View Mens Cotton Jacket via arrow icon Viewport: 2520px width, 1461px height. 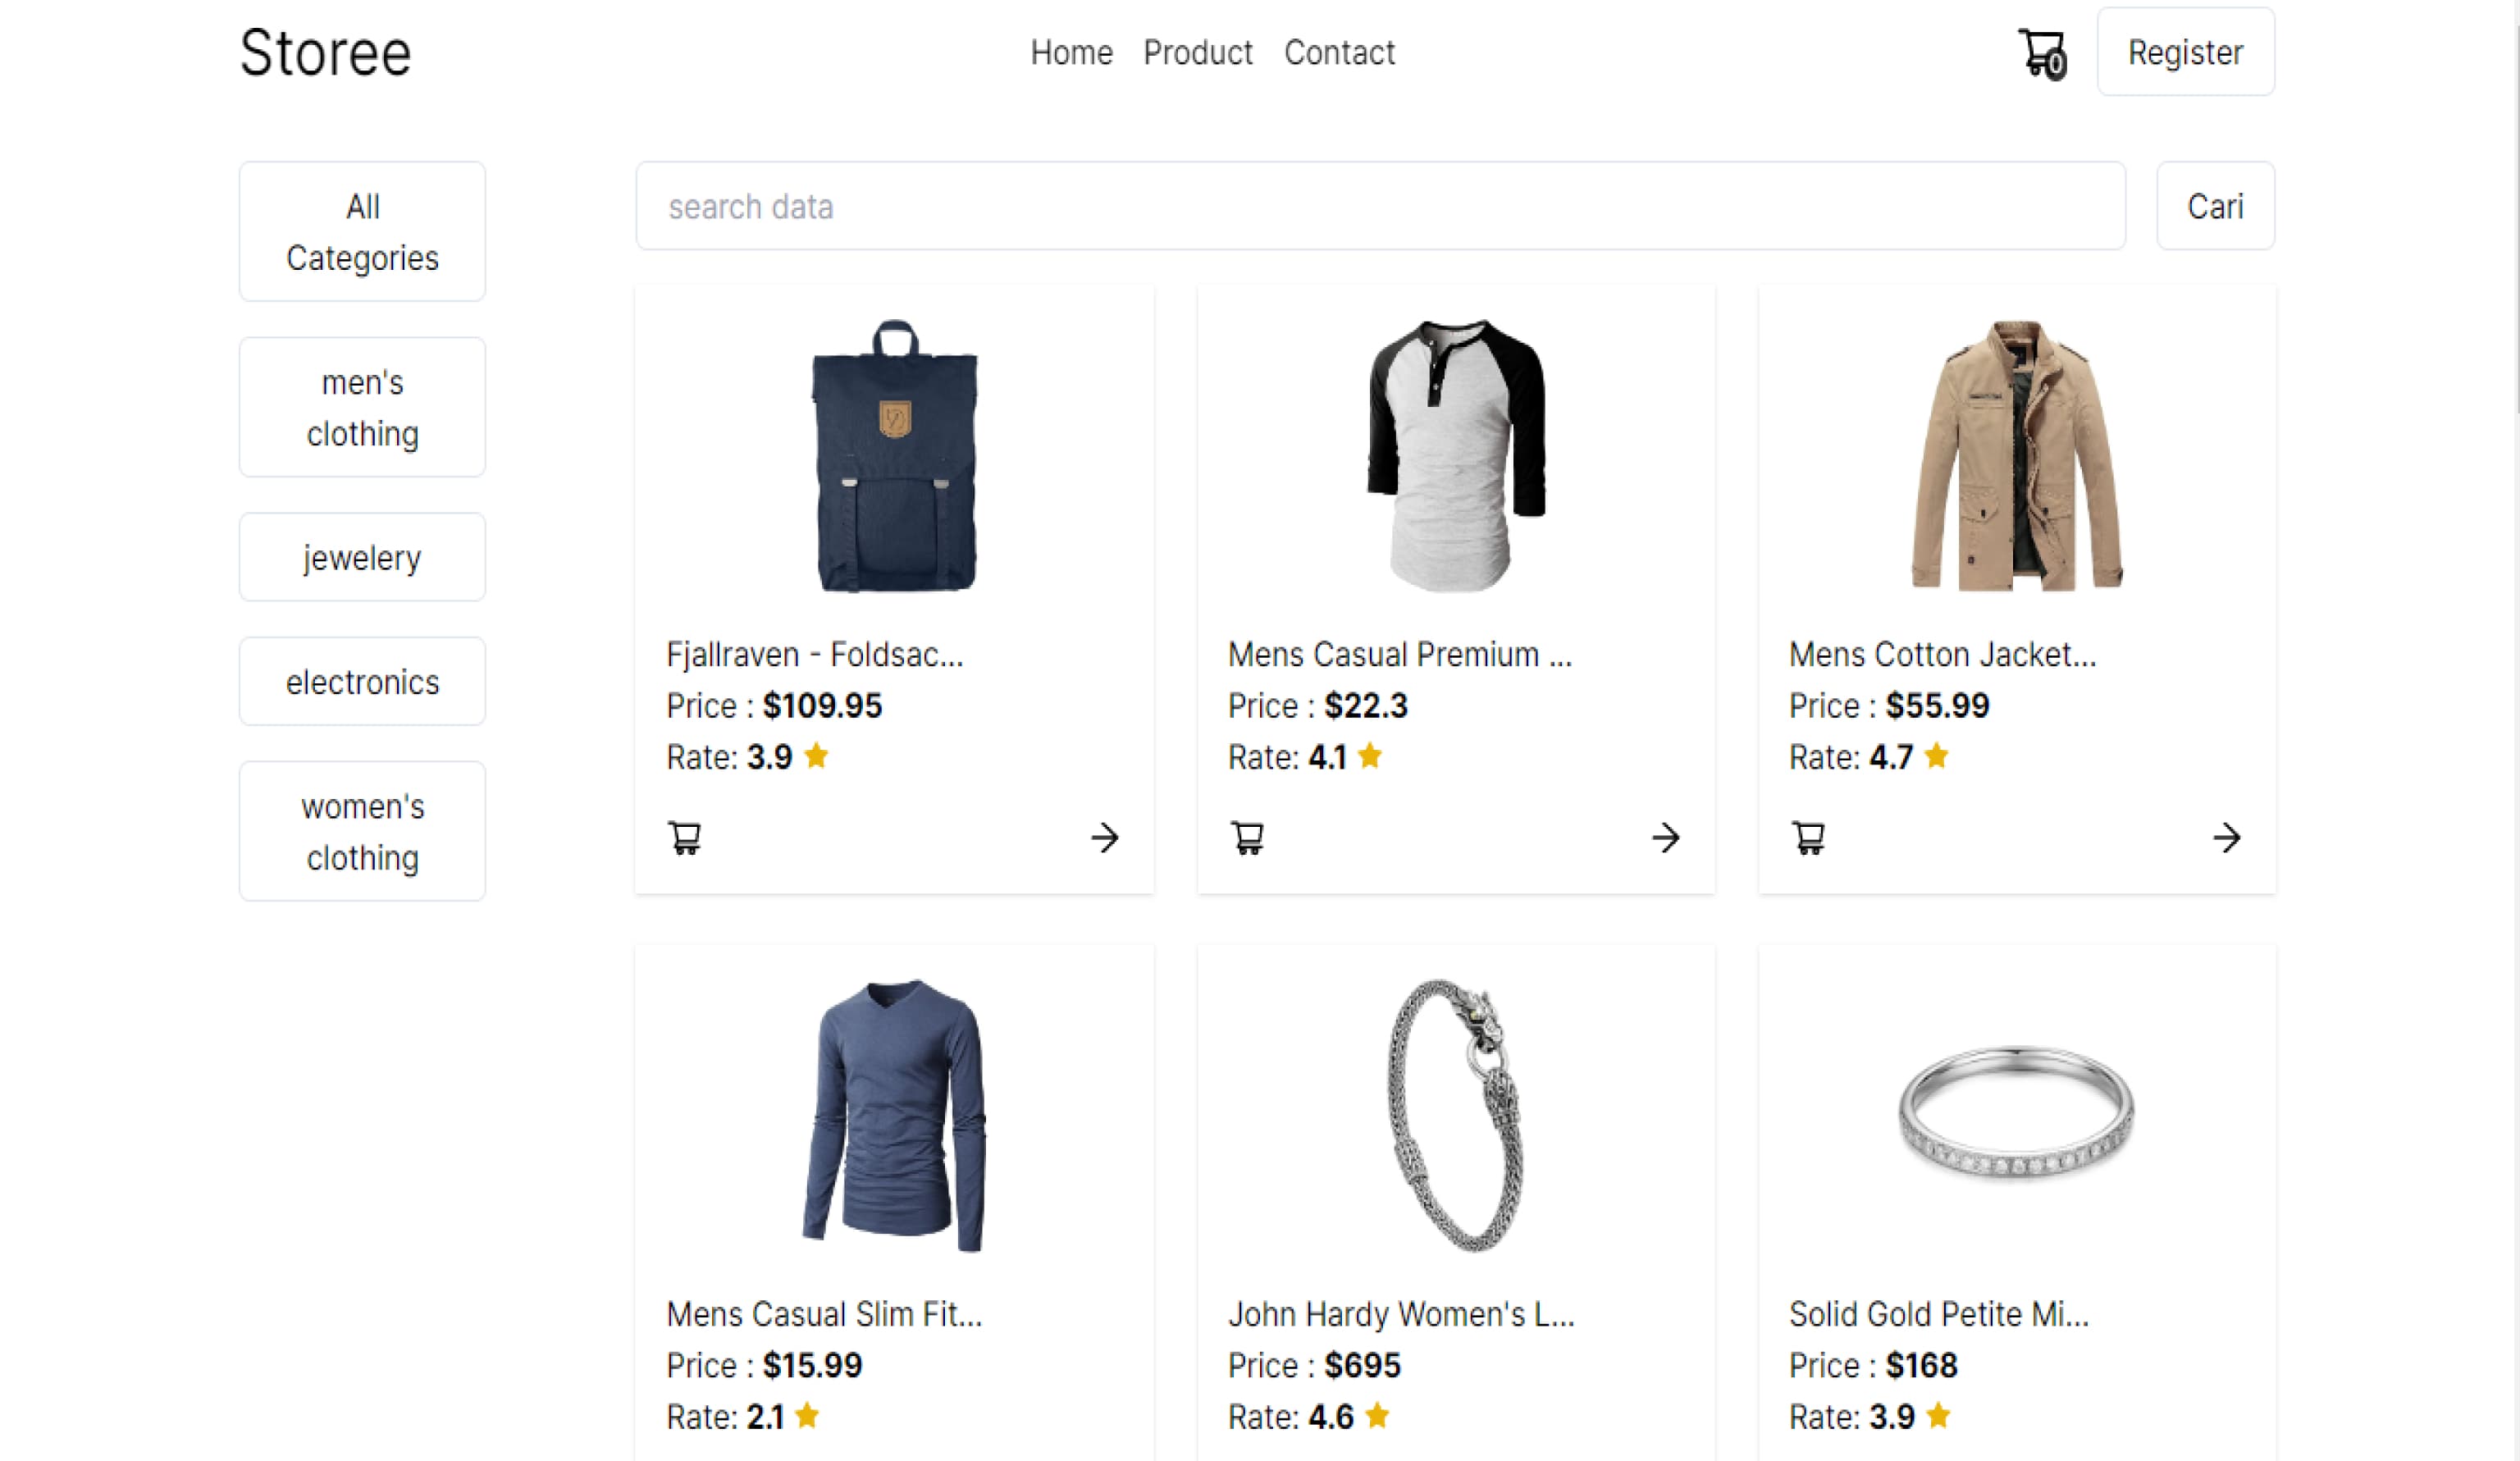click(2227, 837)
